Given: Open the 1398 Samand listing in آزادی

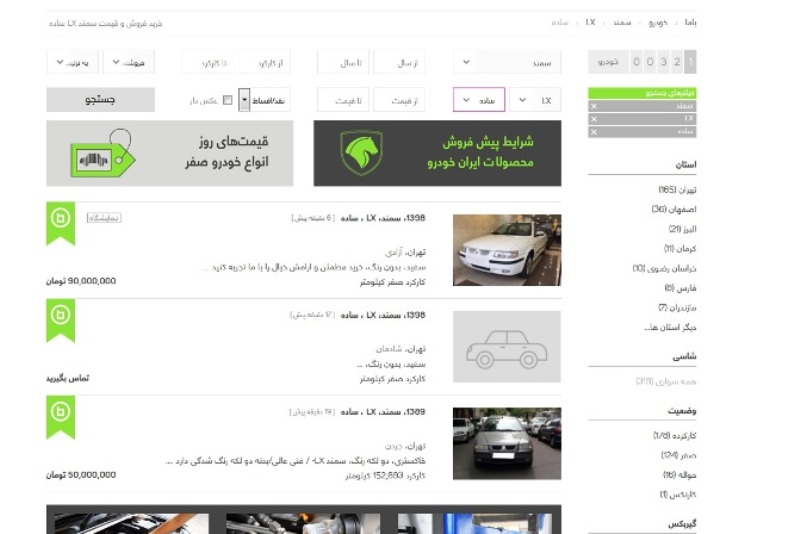Looking at the screenshot, I should click(x=383, y=218).
